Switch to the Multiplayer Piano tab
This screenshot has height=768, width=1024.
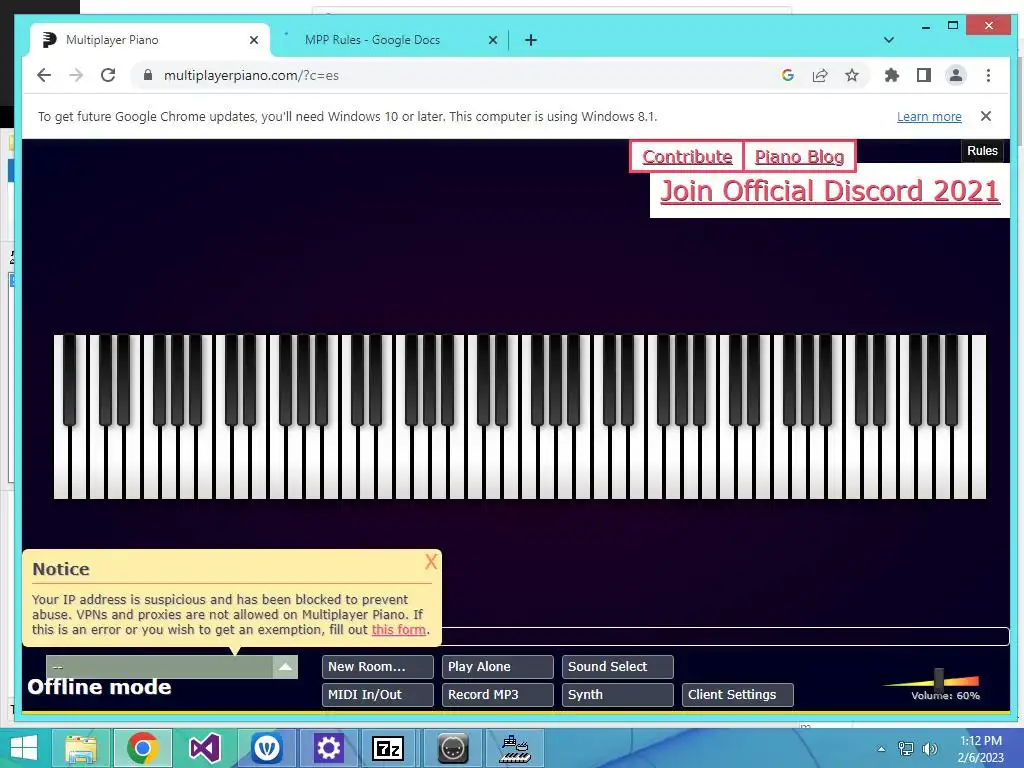(149, 40)
